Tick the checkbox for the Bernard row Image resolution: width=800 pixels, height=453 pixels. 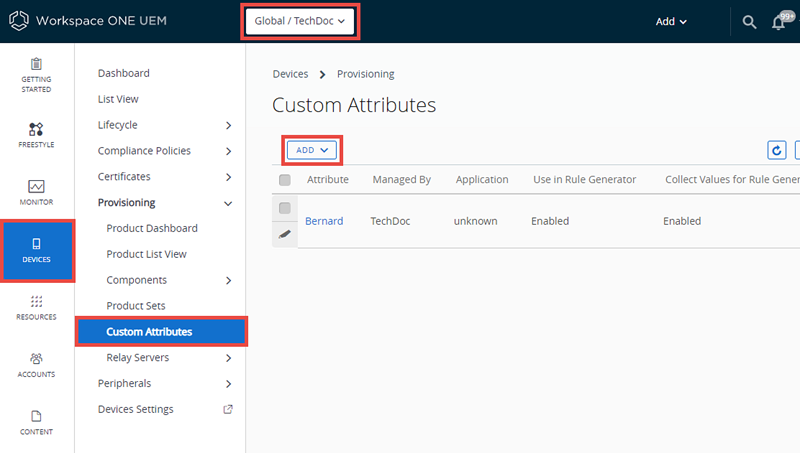tap(285, 208)
